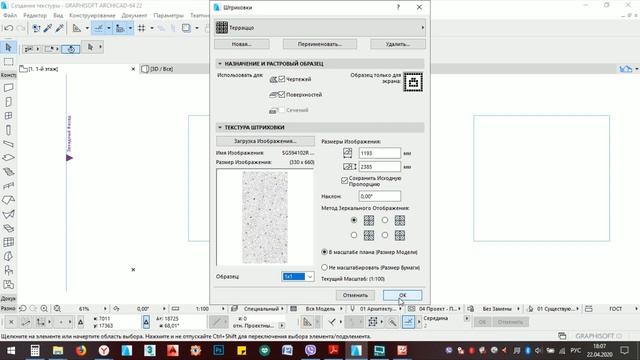Viewport: 640px width, 360px height.
Task: Open the 61% zoom value dropdown arrow
Action: point(105,309)
